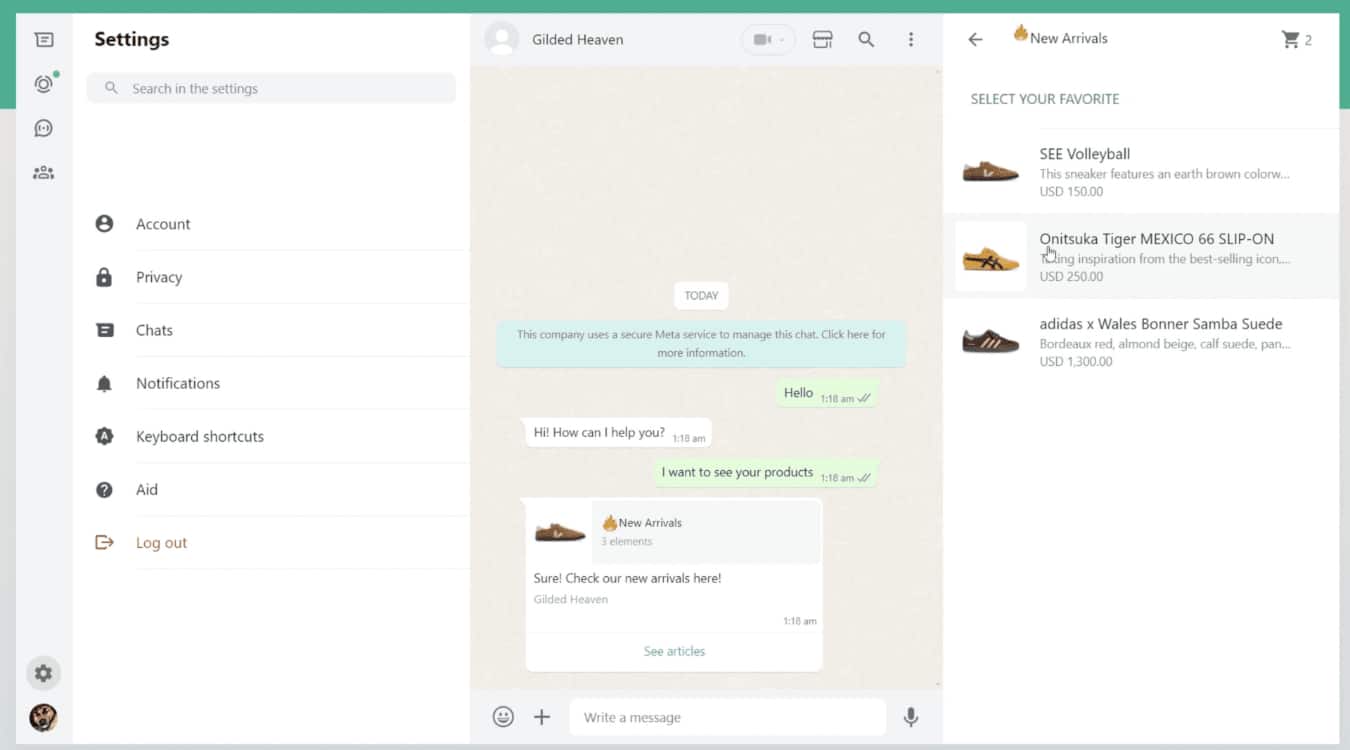
Task: Click the search icon in chat header
Action: 866,40
